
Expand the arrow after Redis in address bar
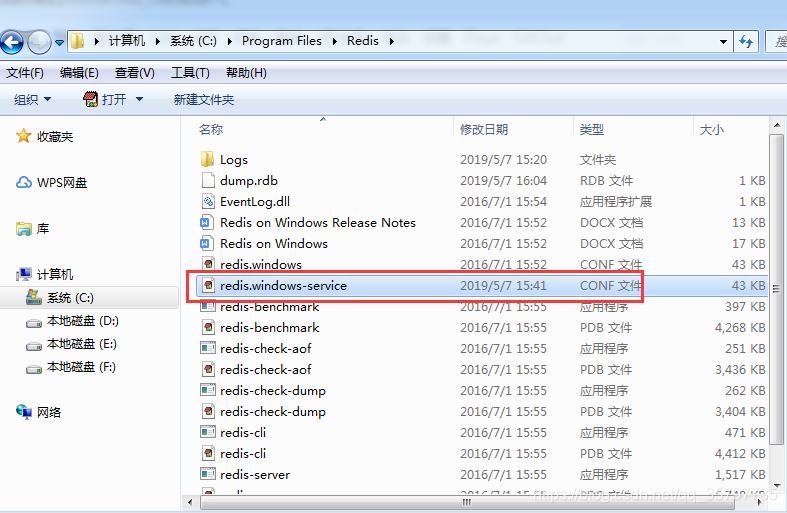coord(391,41)
